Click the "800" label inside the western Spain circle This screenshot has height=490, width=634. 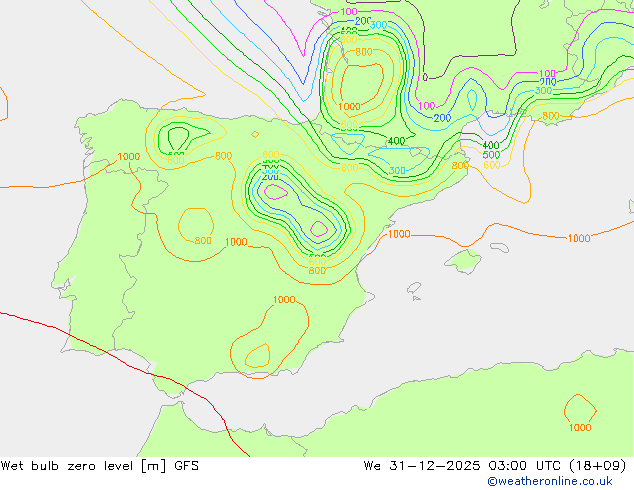pyautogui.click(x=203, y=241)
